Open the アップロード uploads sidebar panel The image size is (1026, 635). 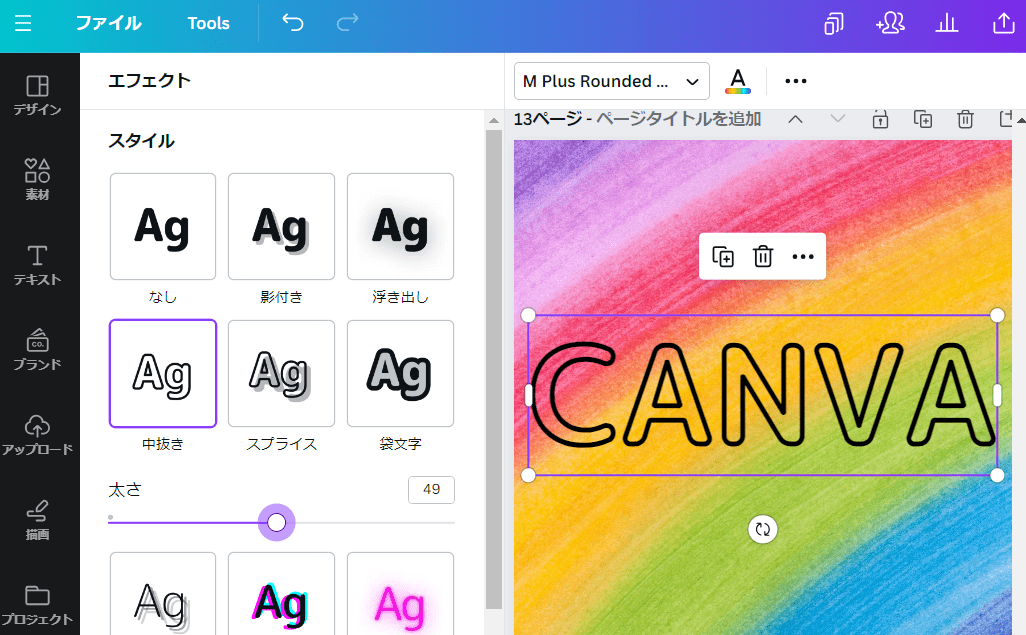pyautogui.click(x=37, y=434)
